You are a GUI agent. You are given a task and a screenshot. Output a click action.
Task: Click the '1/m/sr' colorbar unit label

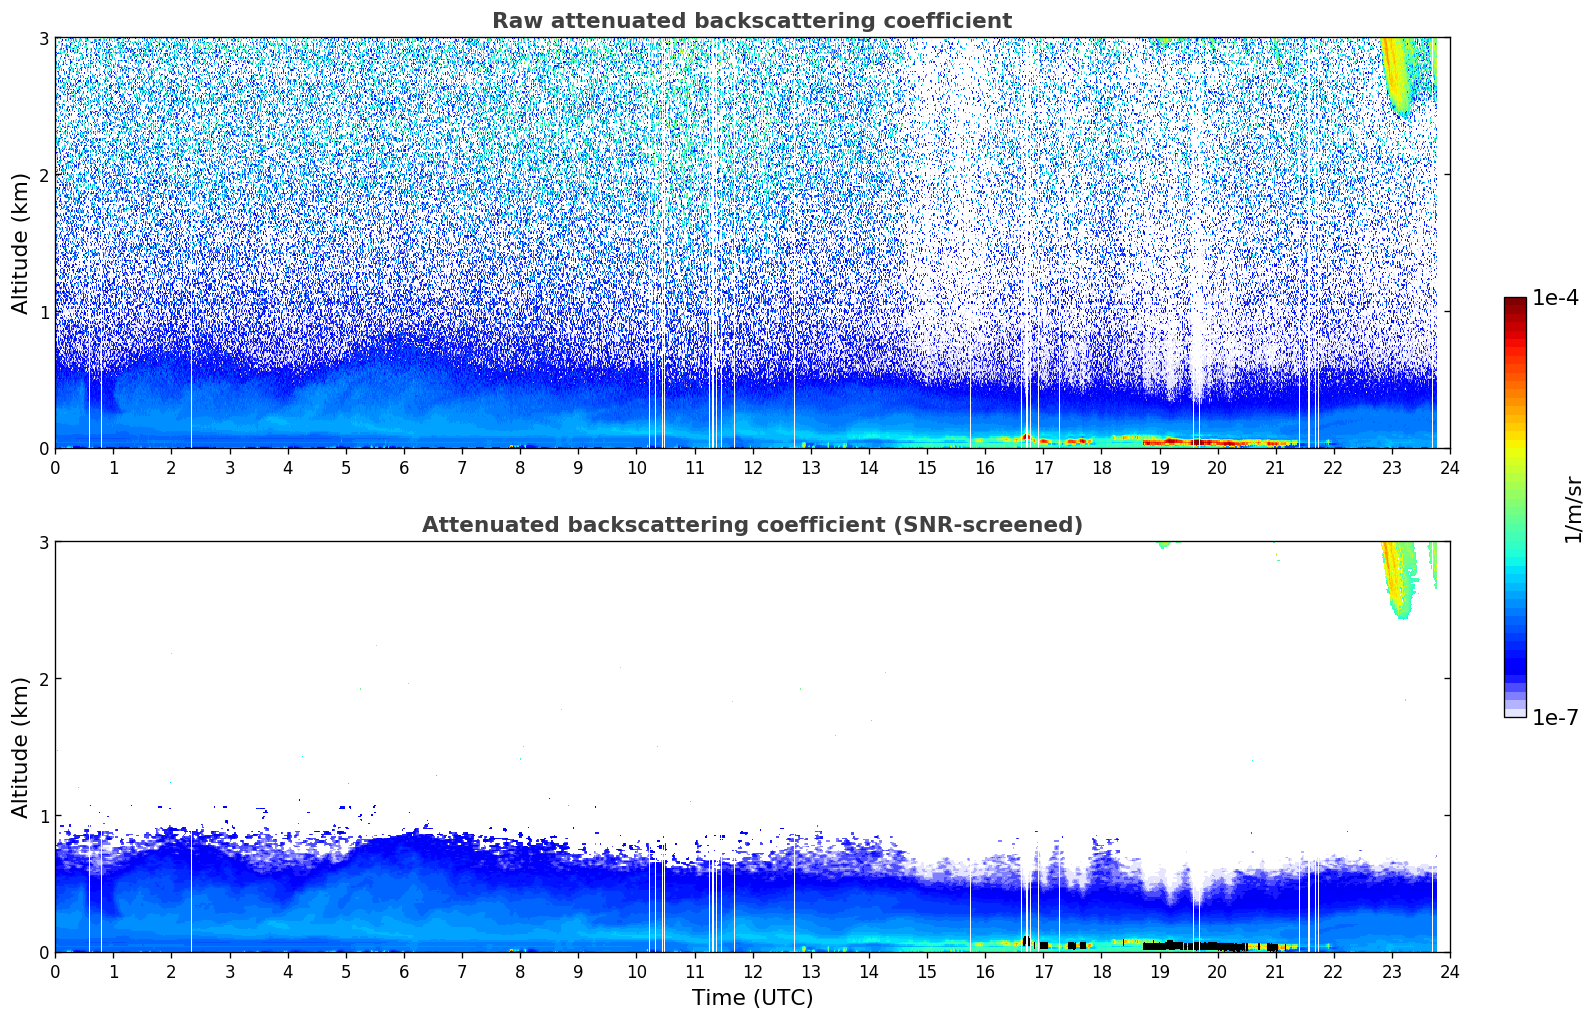pyautogui.click(x=1573, y=509)
